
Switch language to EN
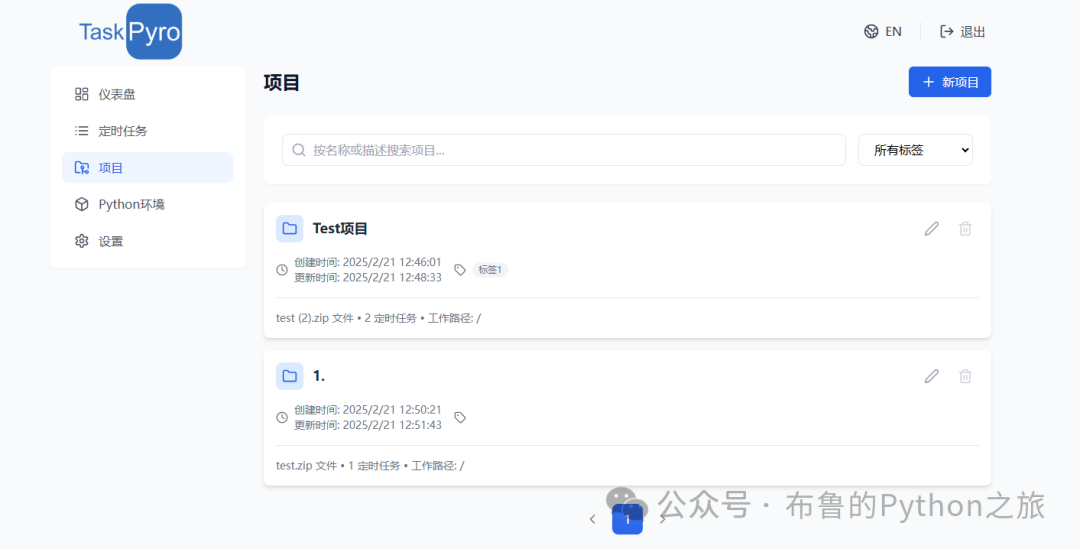pyautogui.click(x=893, y=32)
